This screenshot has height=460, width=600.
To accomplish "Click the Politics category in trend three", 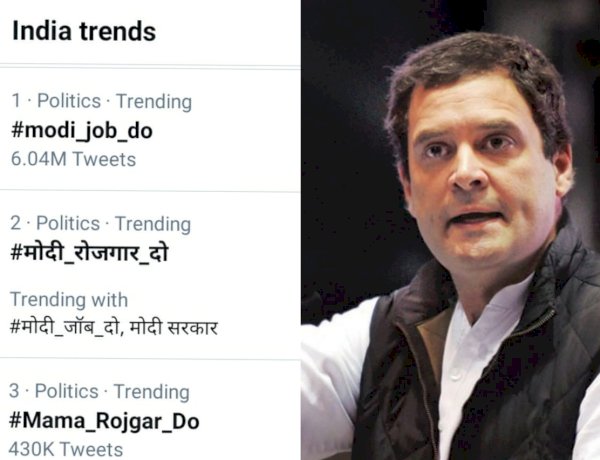I will click(x=67, y=391).
